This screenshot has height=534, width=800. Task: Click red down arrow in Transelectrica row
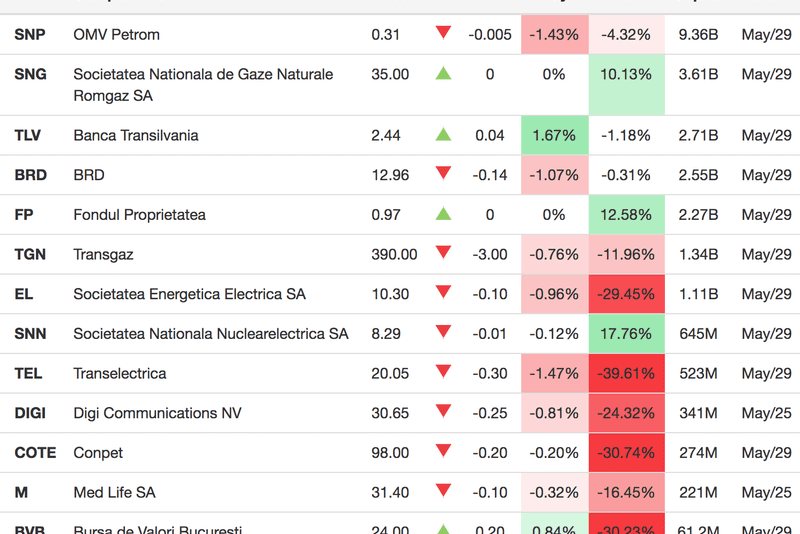click(443, 372)
